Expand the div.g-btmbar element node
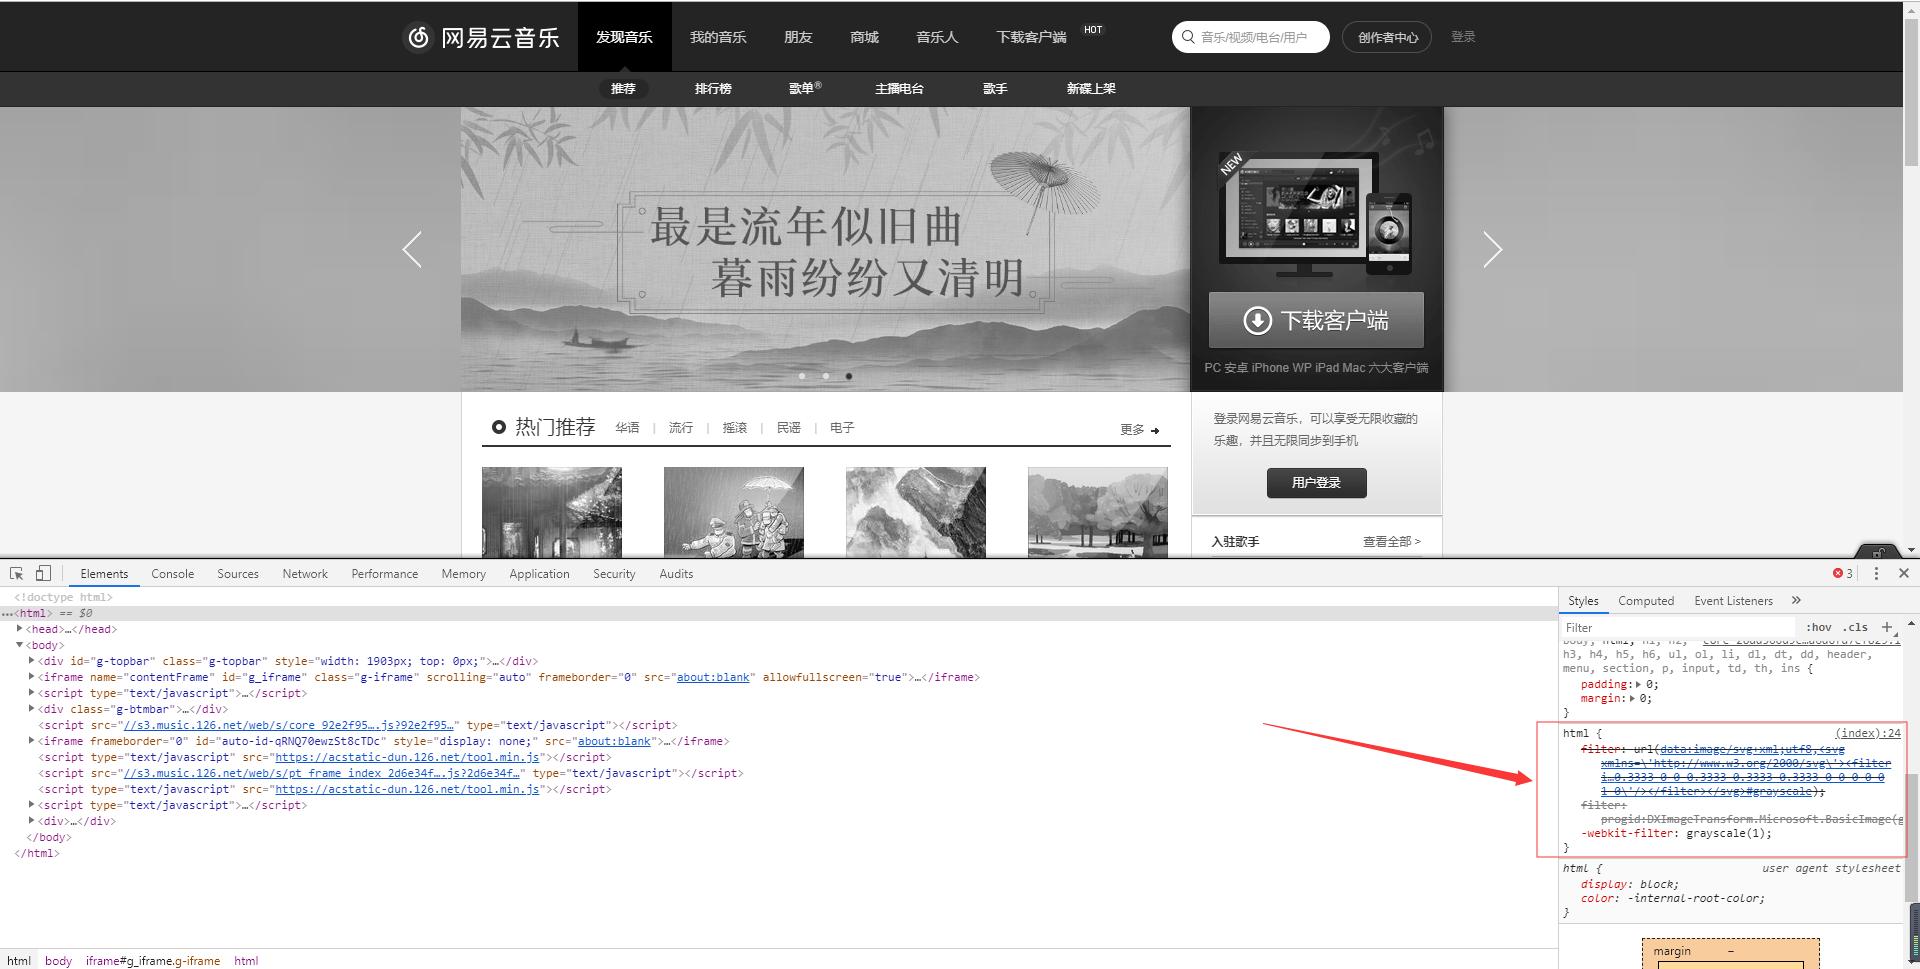Screen dimensions: 1920x969 [34, 709]
